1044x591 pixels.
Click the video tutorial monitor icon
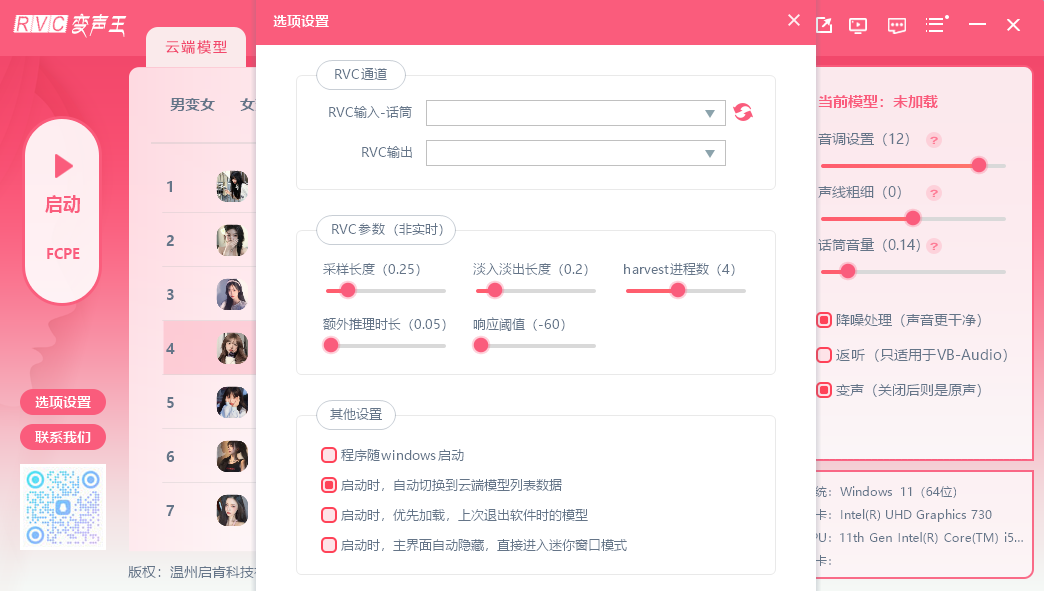[x=857, y=25]
